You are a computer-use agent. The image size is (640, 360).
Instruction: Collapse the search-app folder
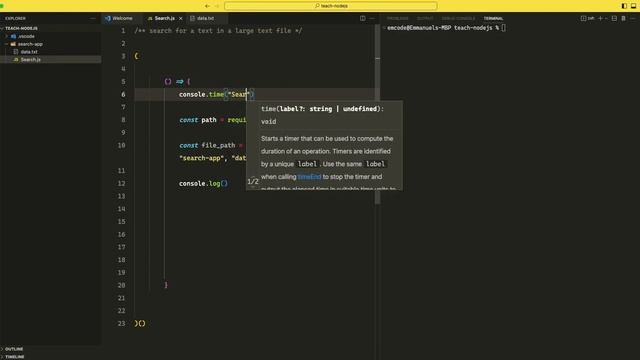[51, 44]
